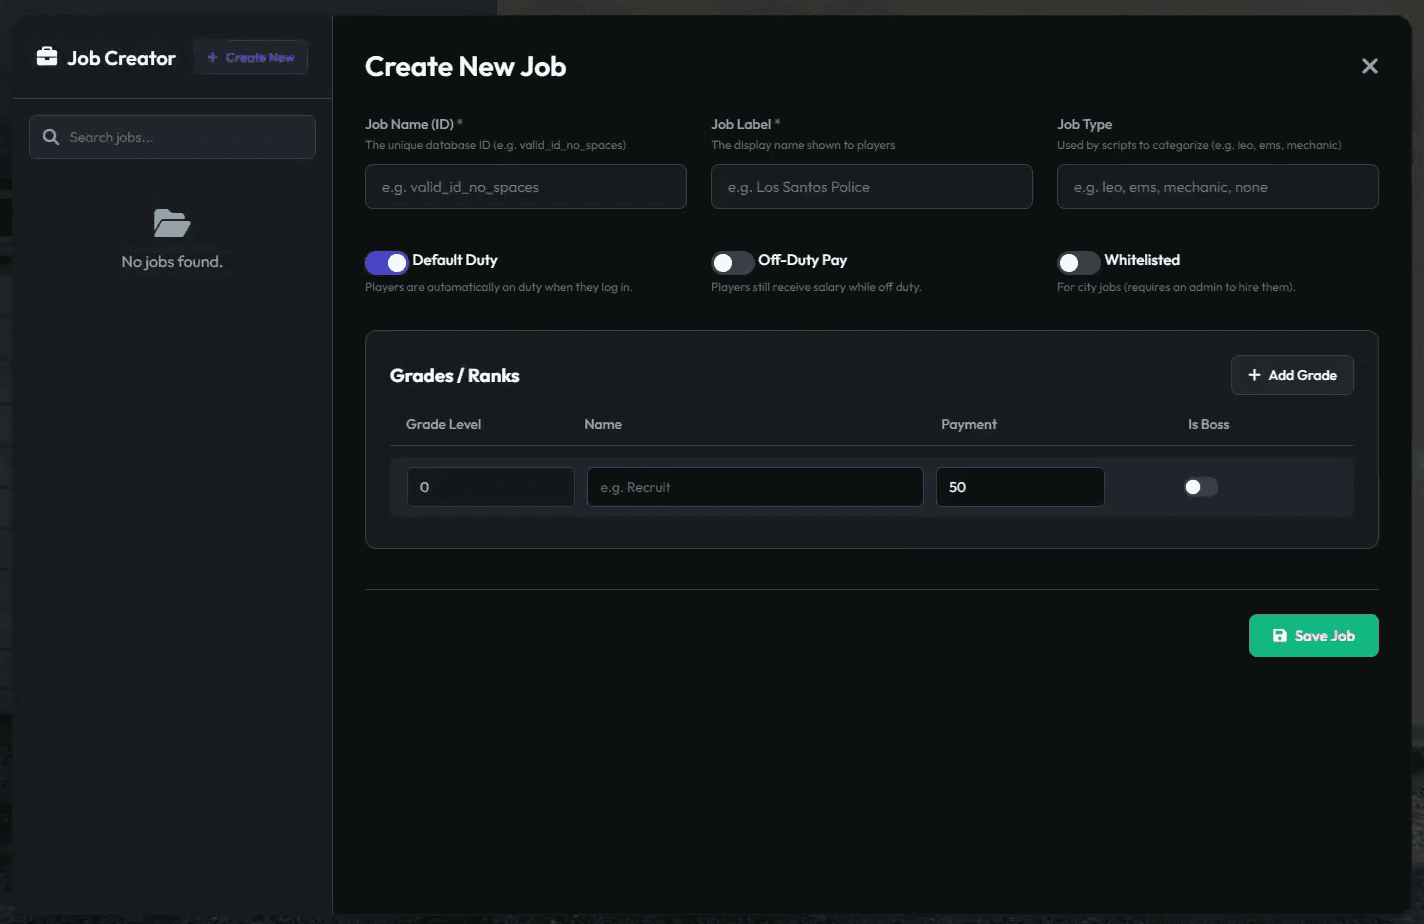1424x924 pixels.
Task: Click the magnifier icon in the search bar
Action: pos(51,136)
